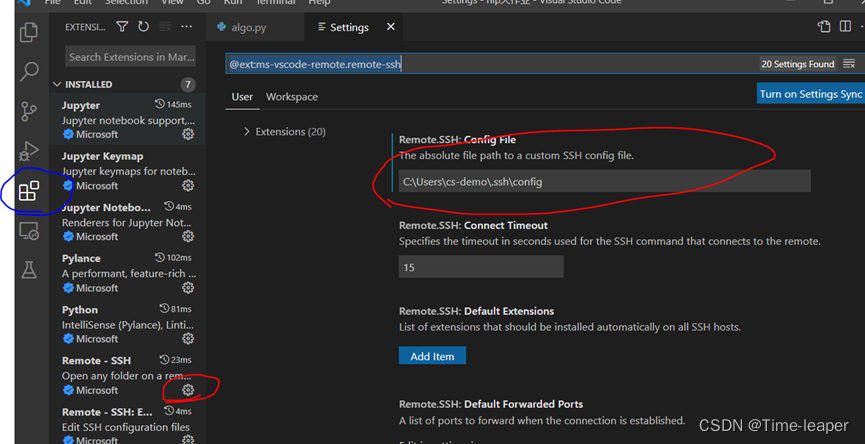This screenshot has width=865, height=444.
Task: Click the Config File path field
Action: coord(605,181)
